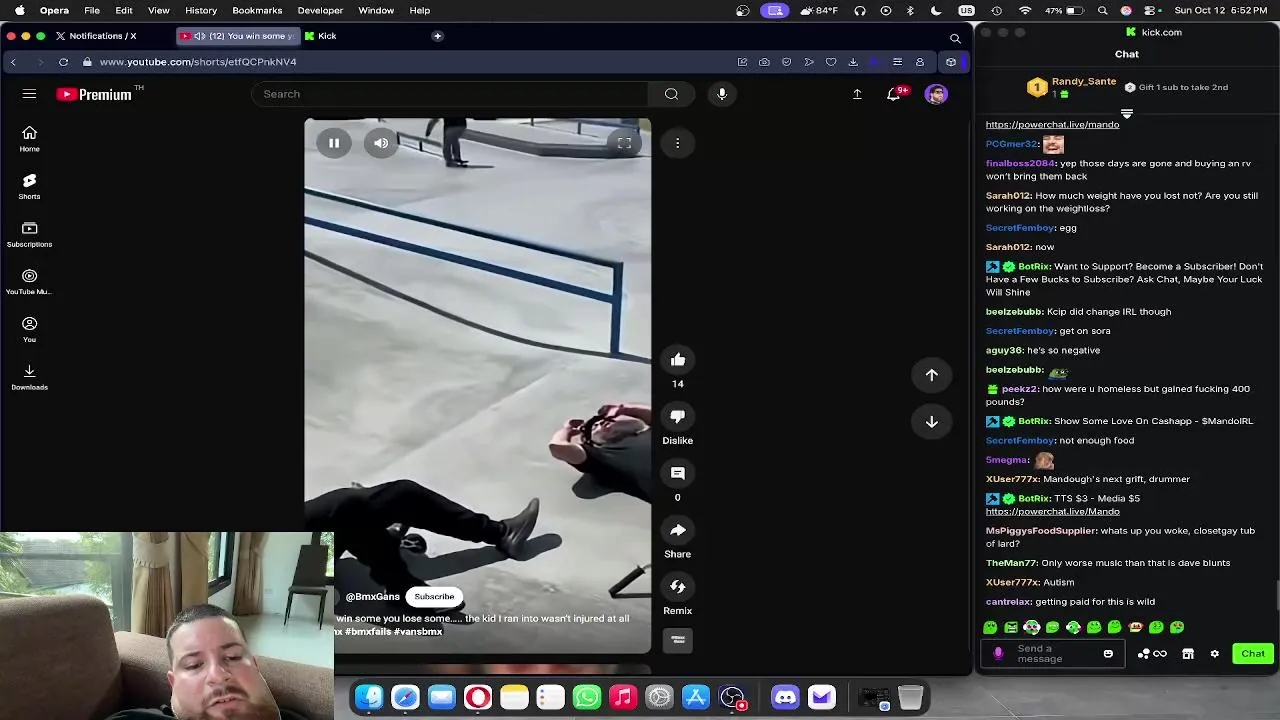Open Kick chat settings gear
The height and width of the screenshot is (720, 1280).
pyautogui.click(x=1214, y=654)
